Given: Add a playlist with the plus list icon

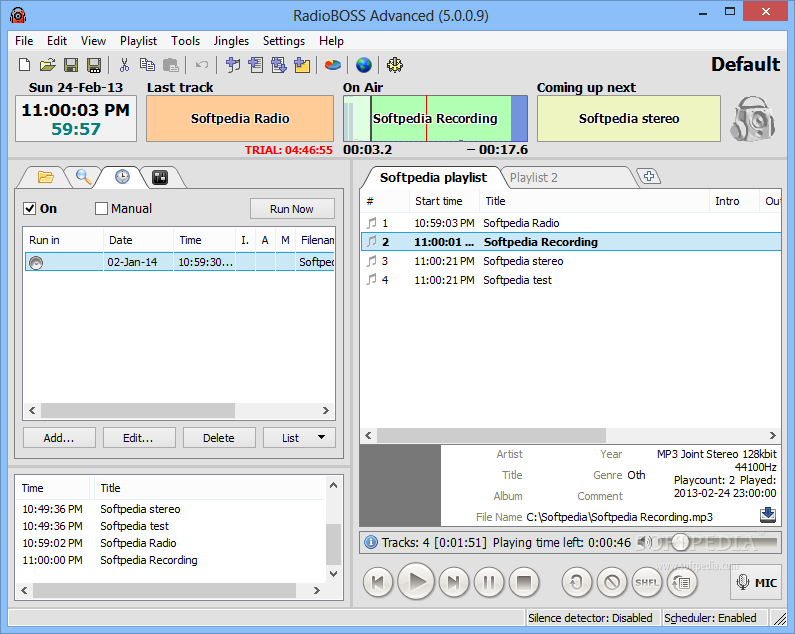Looking at the screenshot, I should (256, 65).
